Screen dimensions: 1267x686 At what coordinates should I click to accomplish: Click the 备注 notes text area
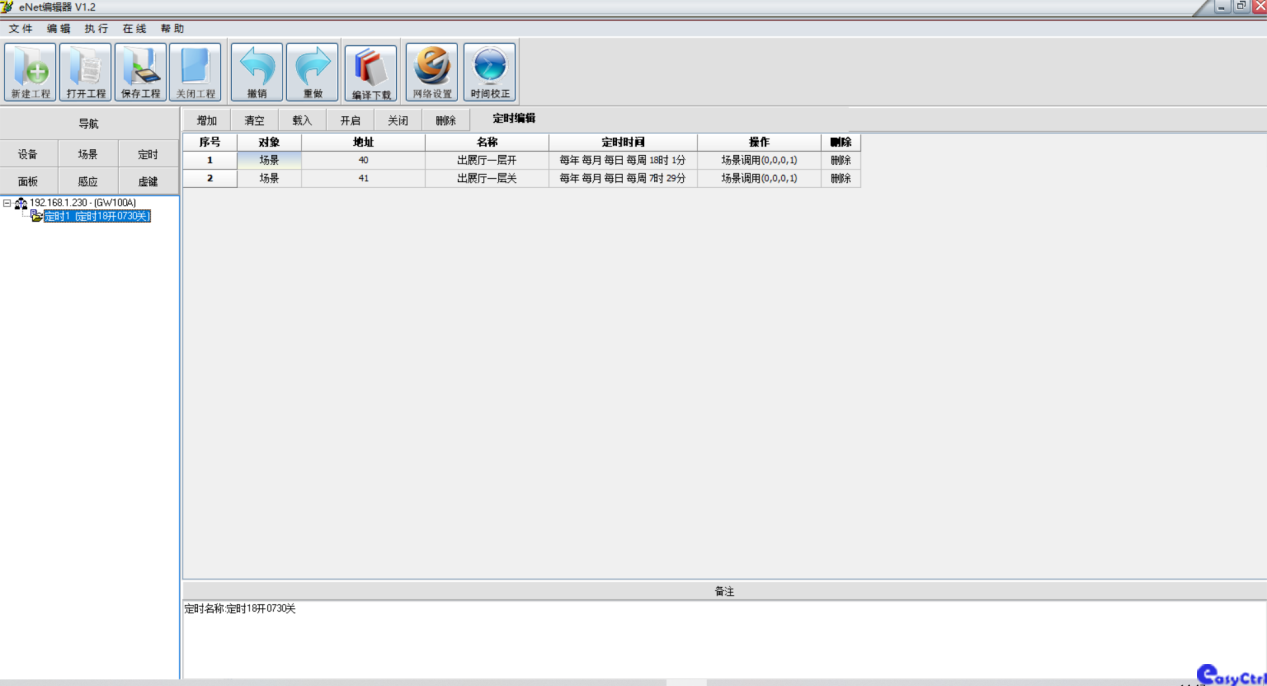coord(700,638)
